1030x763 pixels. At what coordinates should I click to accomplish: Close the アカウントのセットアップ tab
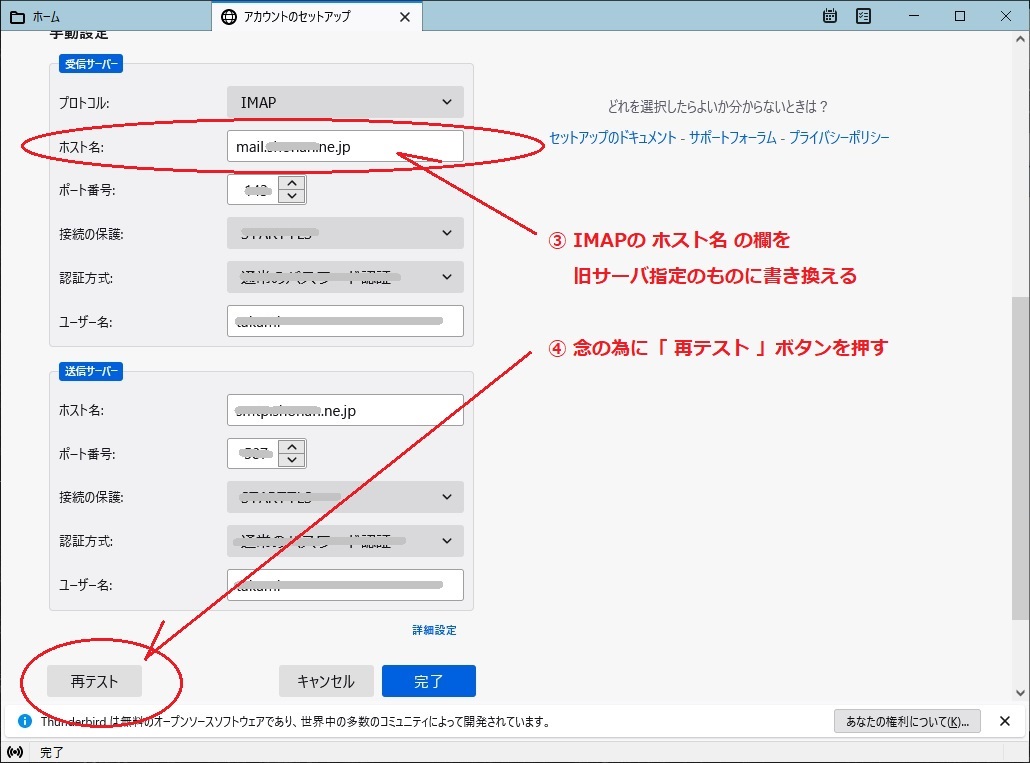coord(404,17)
